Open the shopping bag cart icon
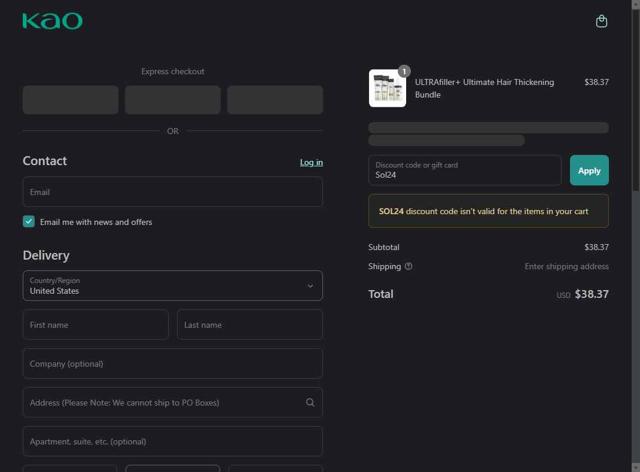 pyautogui.click(x=601, y=21)
